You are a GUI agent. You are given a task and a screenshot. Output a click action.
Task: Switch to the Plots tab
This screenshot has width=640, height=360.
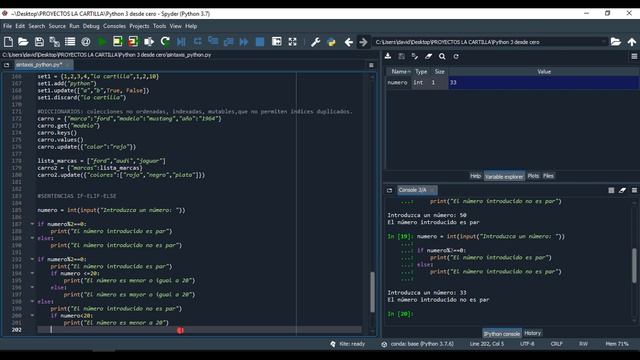point(533,176)
